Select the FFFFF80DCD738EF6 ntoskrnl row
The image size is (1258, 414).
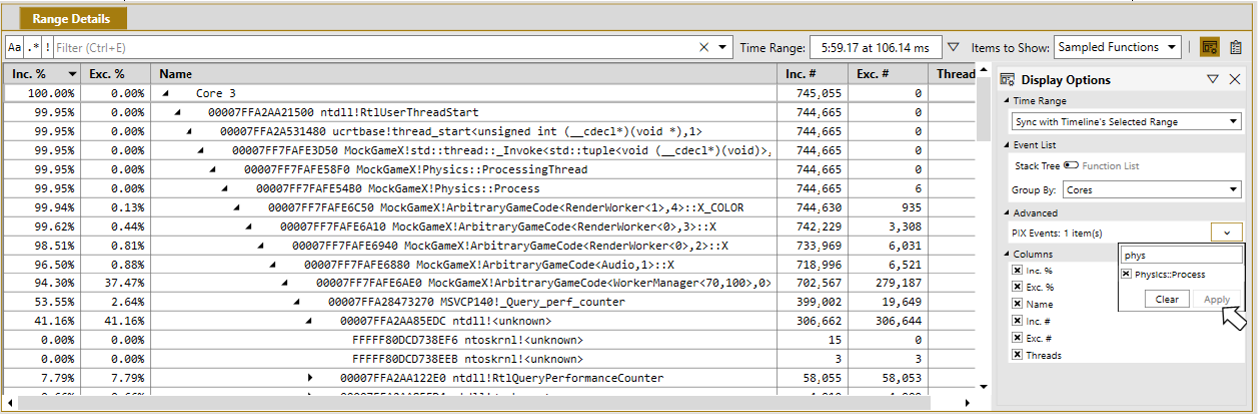[490, 340]
